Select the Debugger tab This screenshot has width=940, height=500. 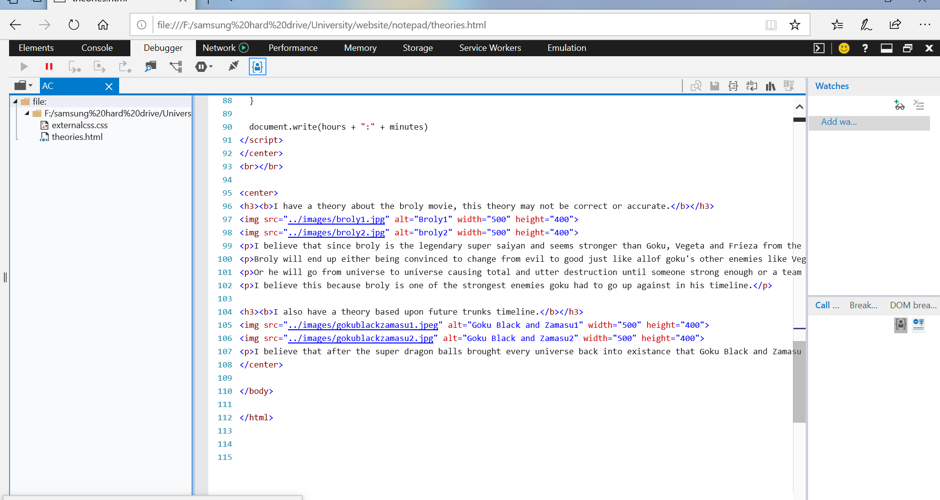click(163, 48)
